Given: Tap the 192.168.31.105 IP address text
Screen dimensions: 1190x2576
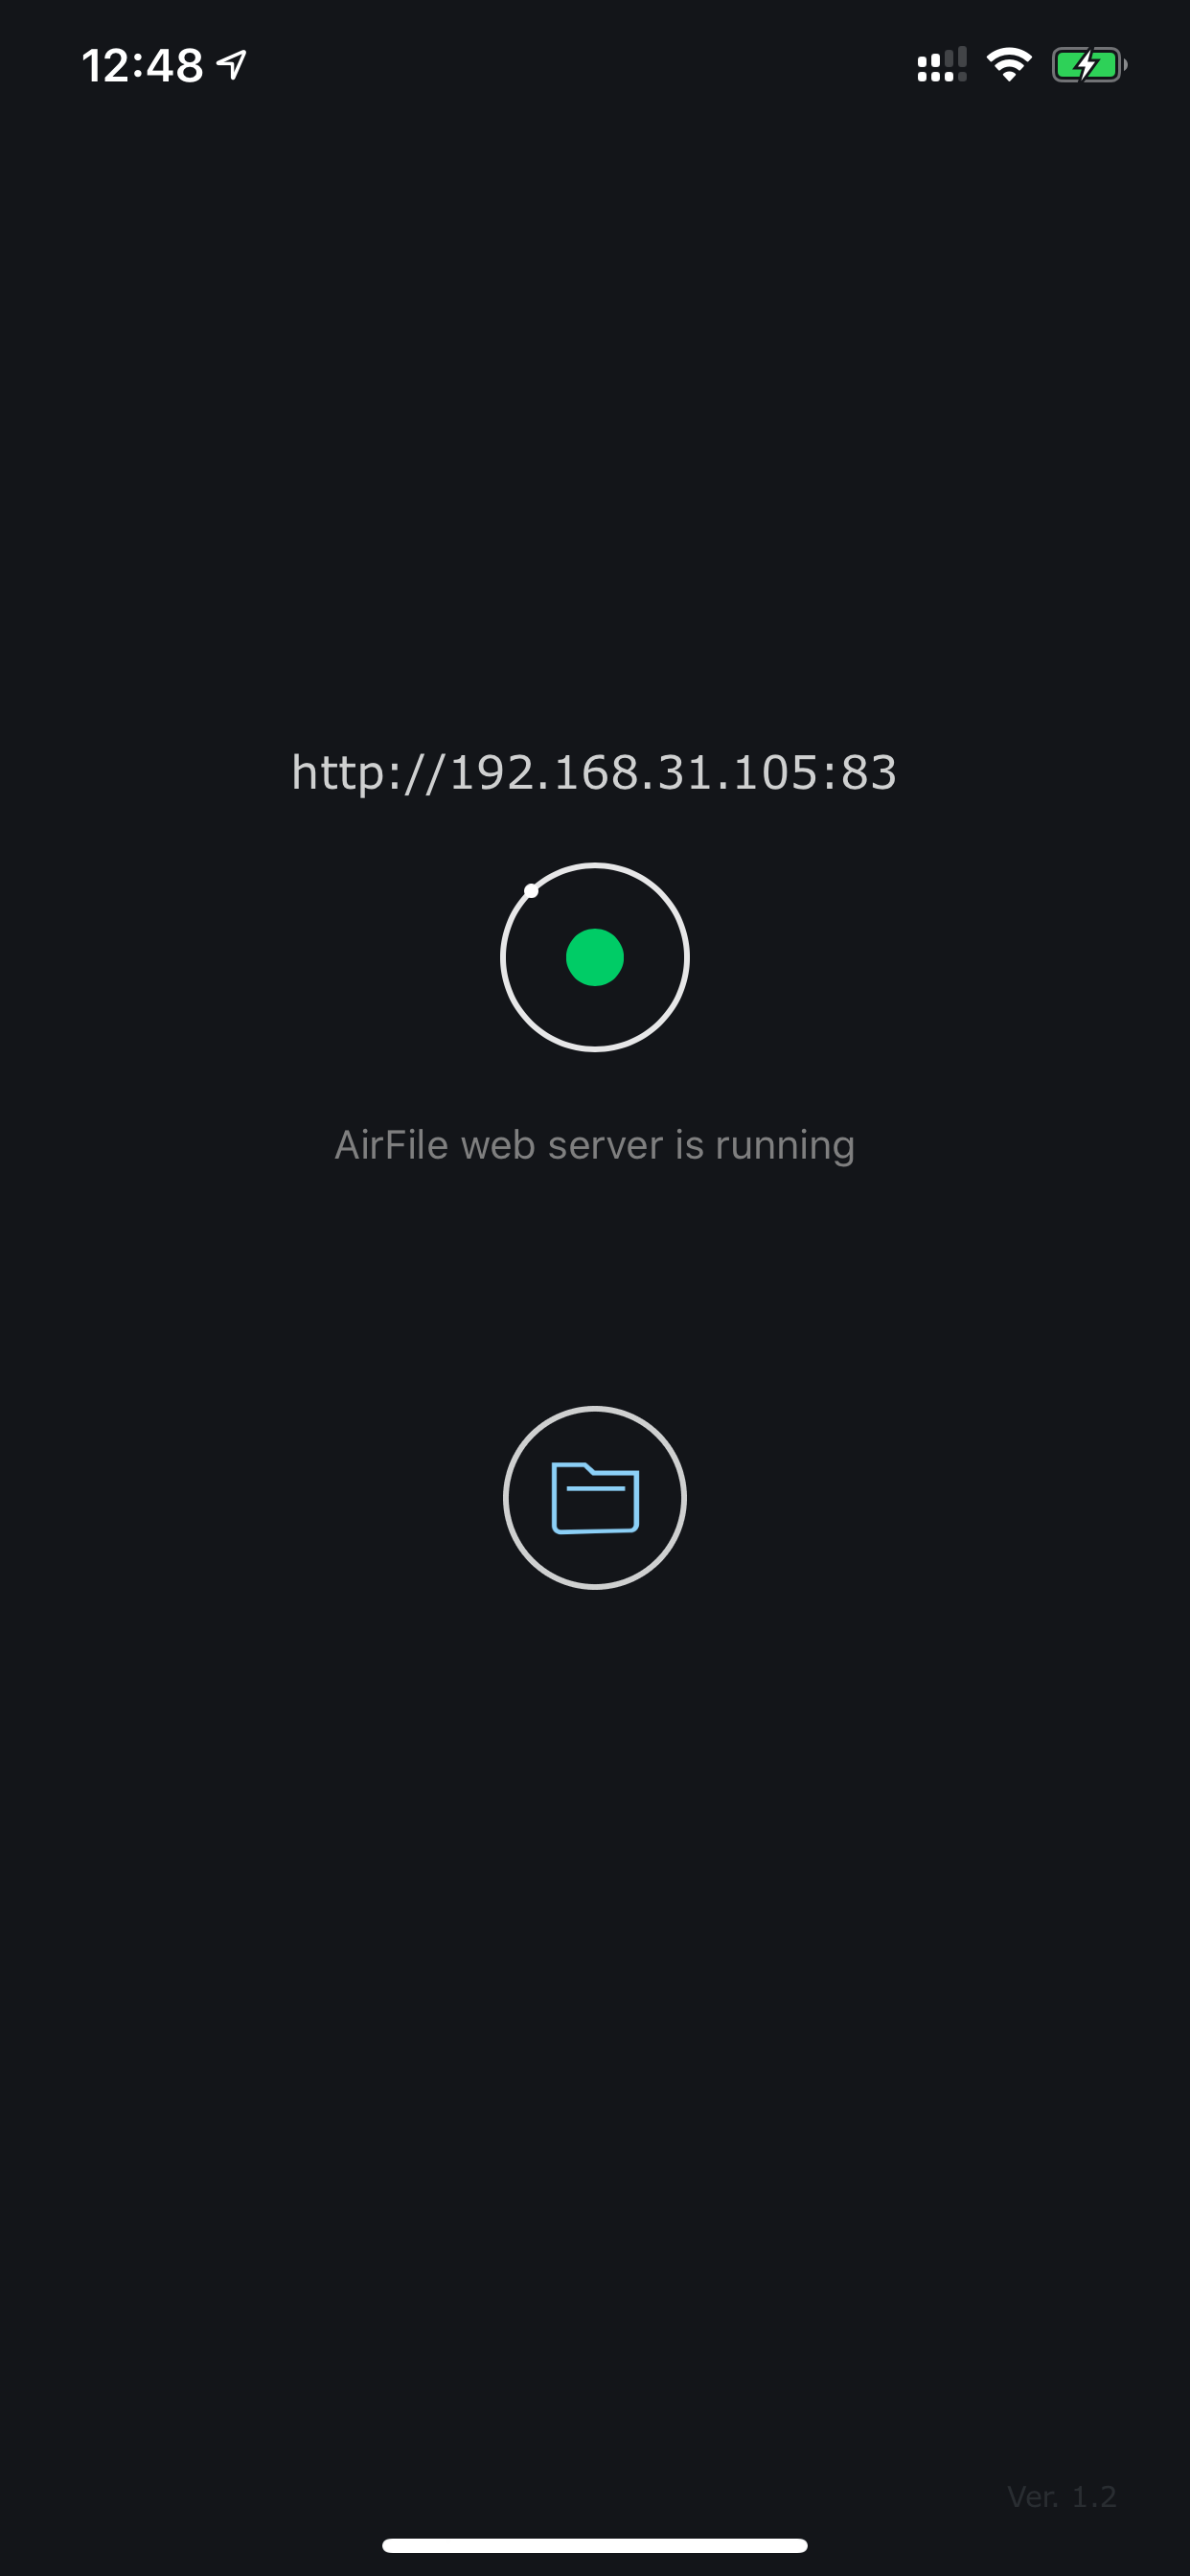Looking at the screenshot, I should (x=634, y=772).
